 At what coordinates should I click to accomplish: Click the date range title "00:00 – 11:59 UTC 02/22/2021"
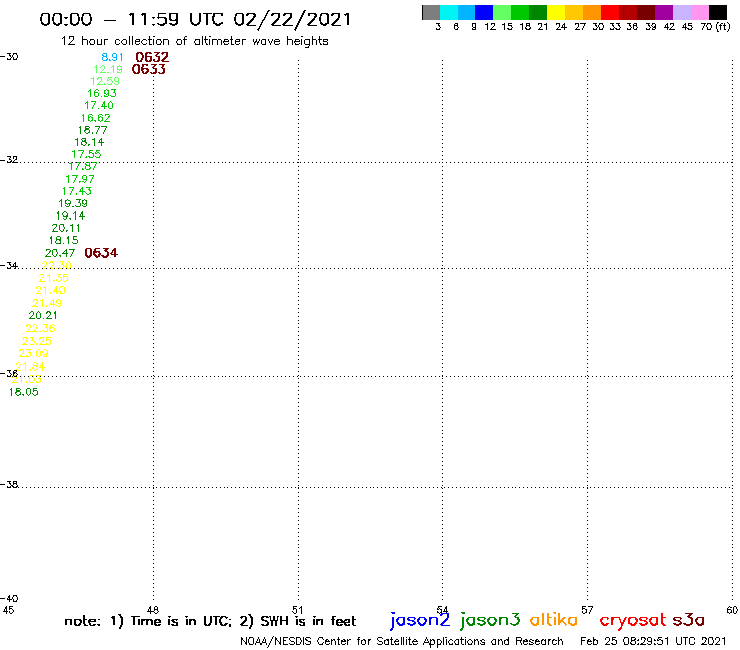(x=195, y=20)
